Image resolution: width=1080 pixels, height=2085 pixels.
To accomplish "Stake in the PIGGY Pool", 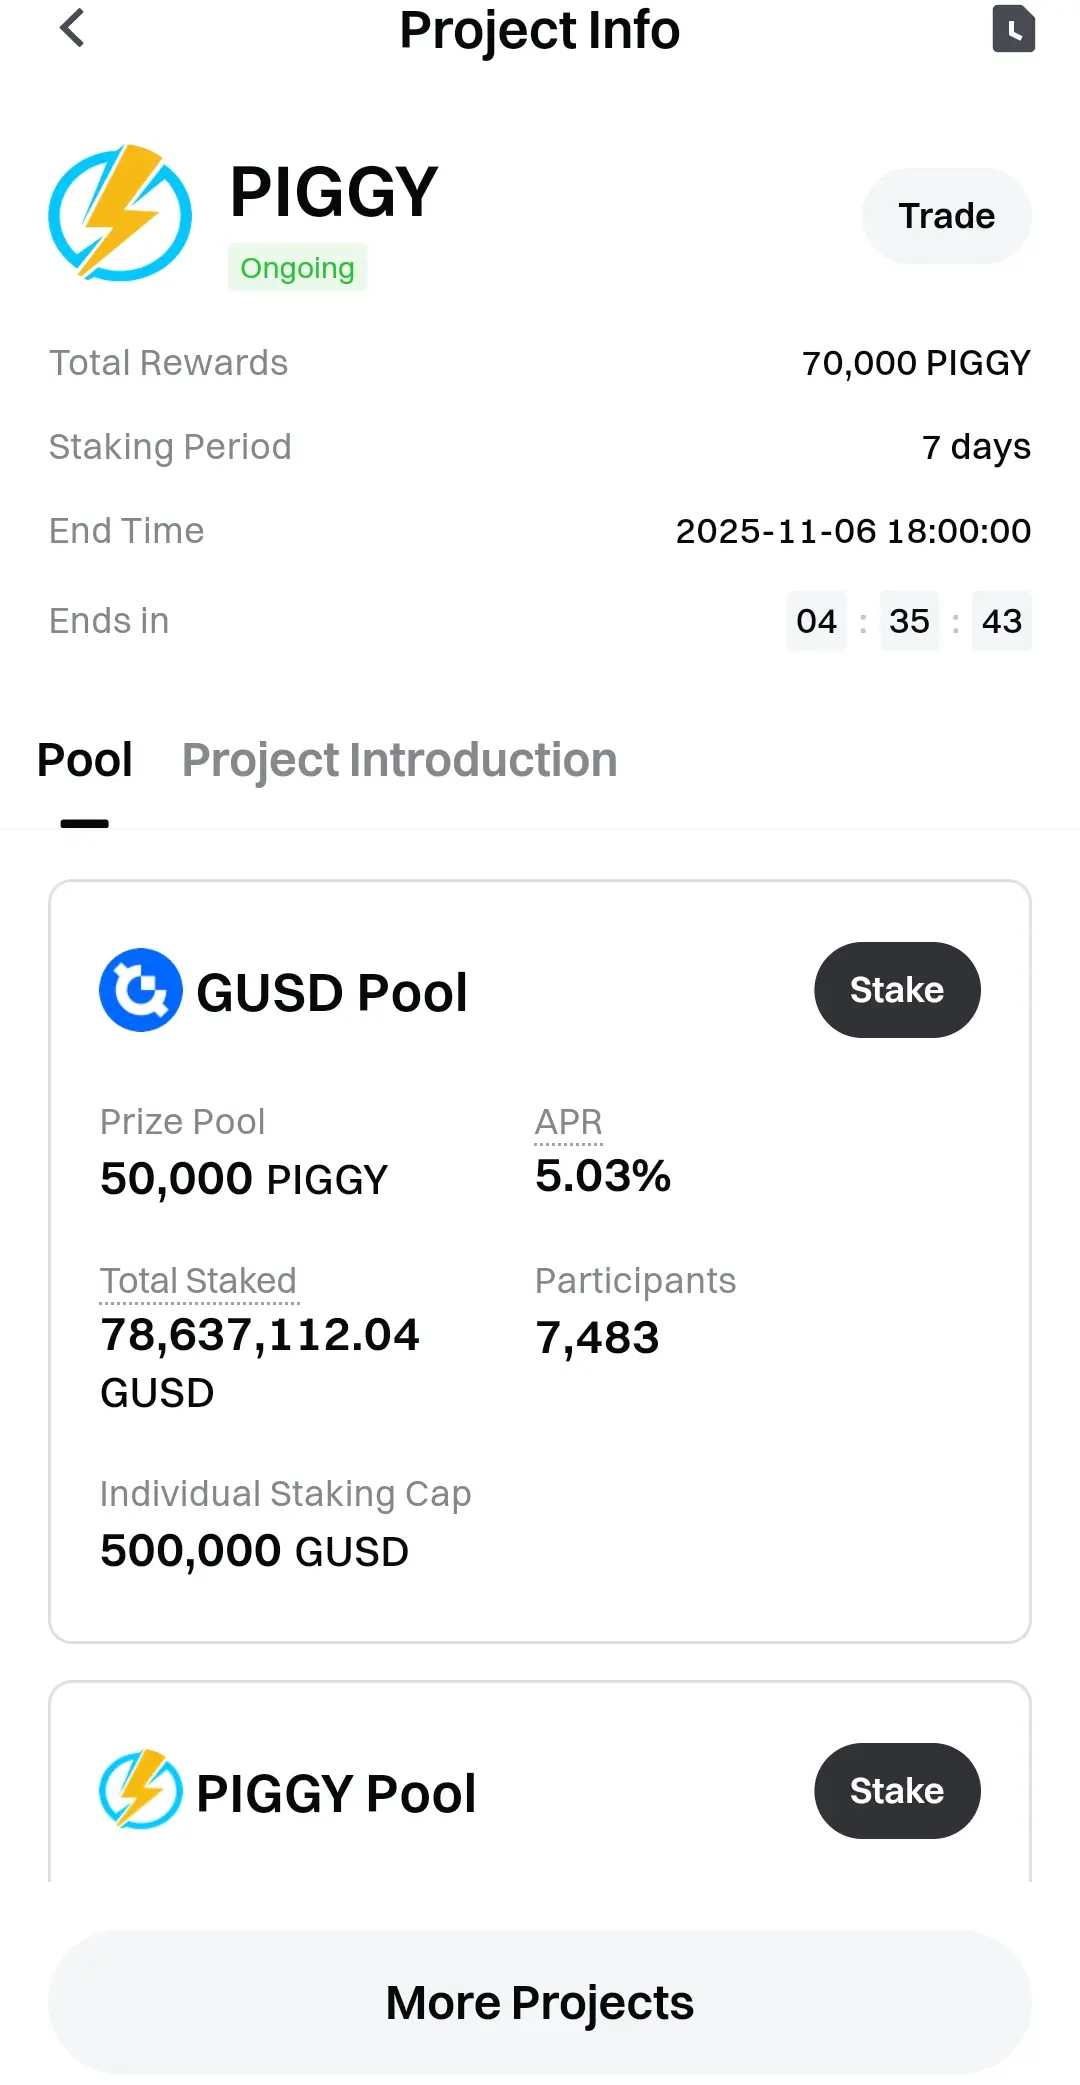I will click(x=897, y=1790).
